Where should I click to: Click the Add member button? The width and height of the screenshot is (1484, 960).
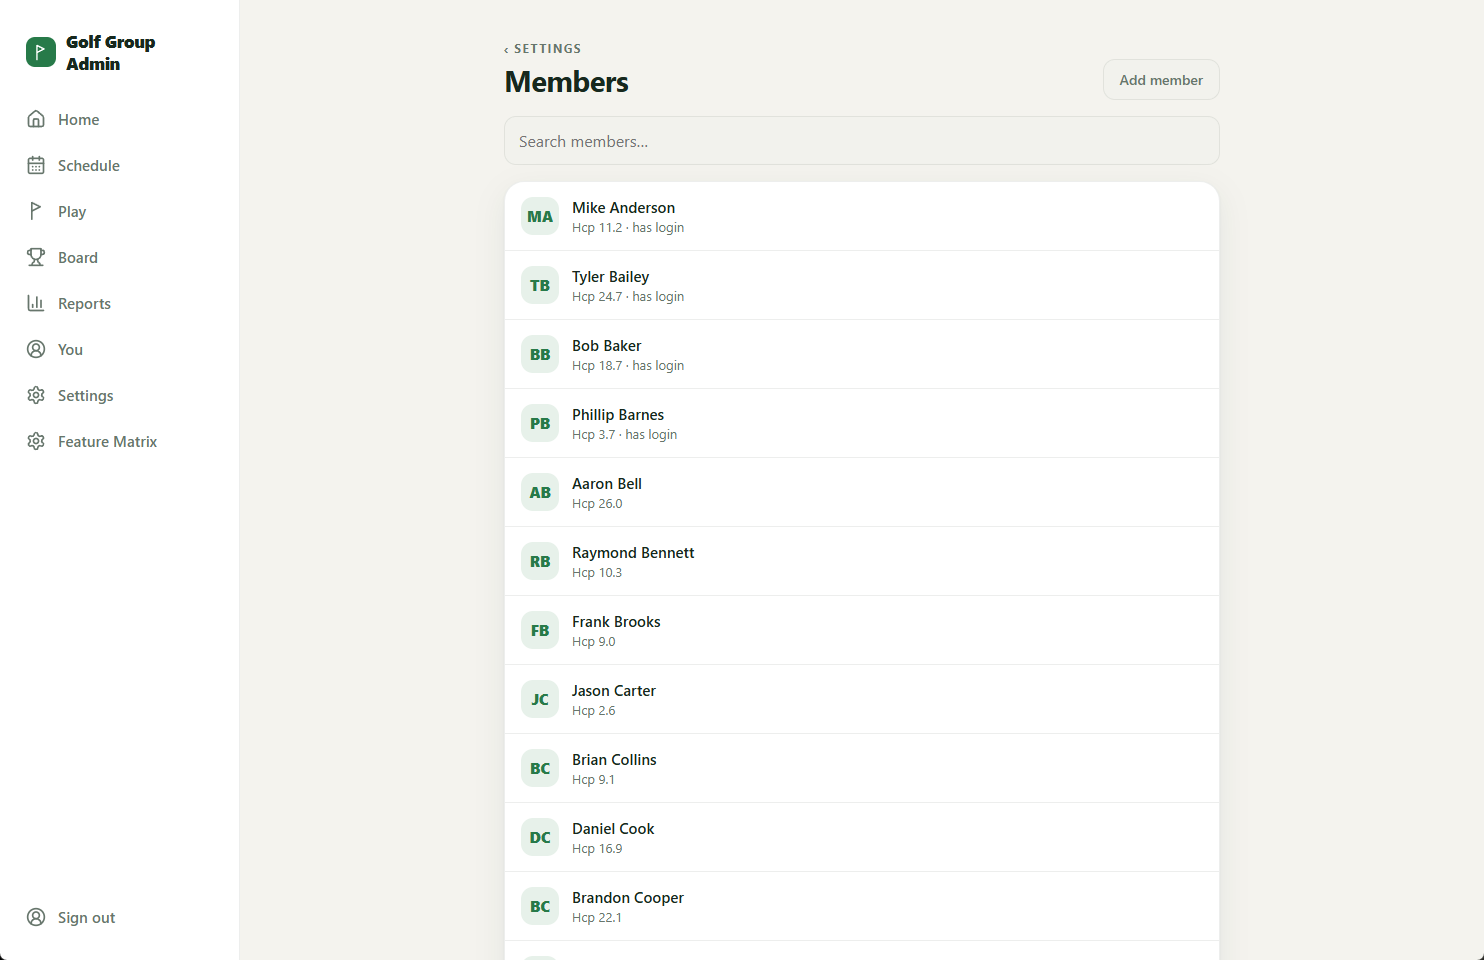pos(1161,80)
